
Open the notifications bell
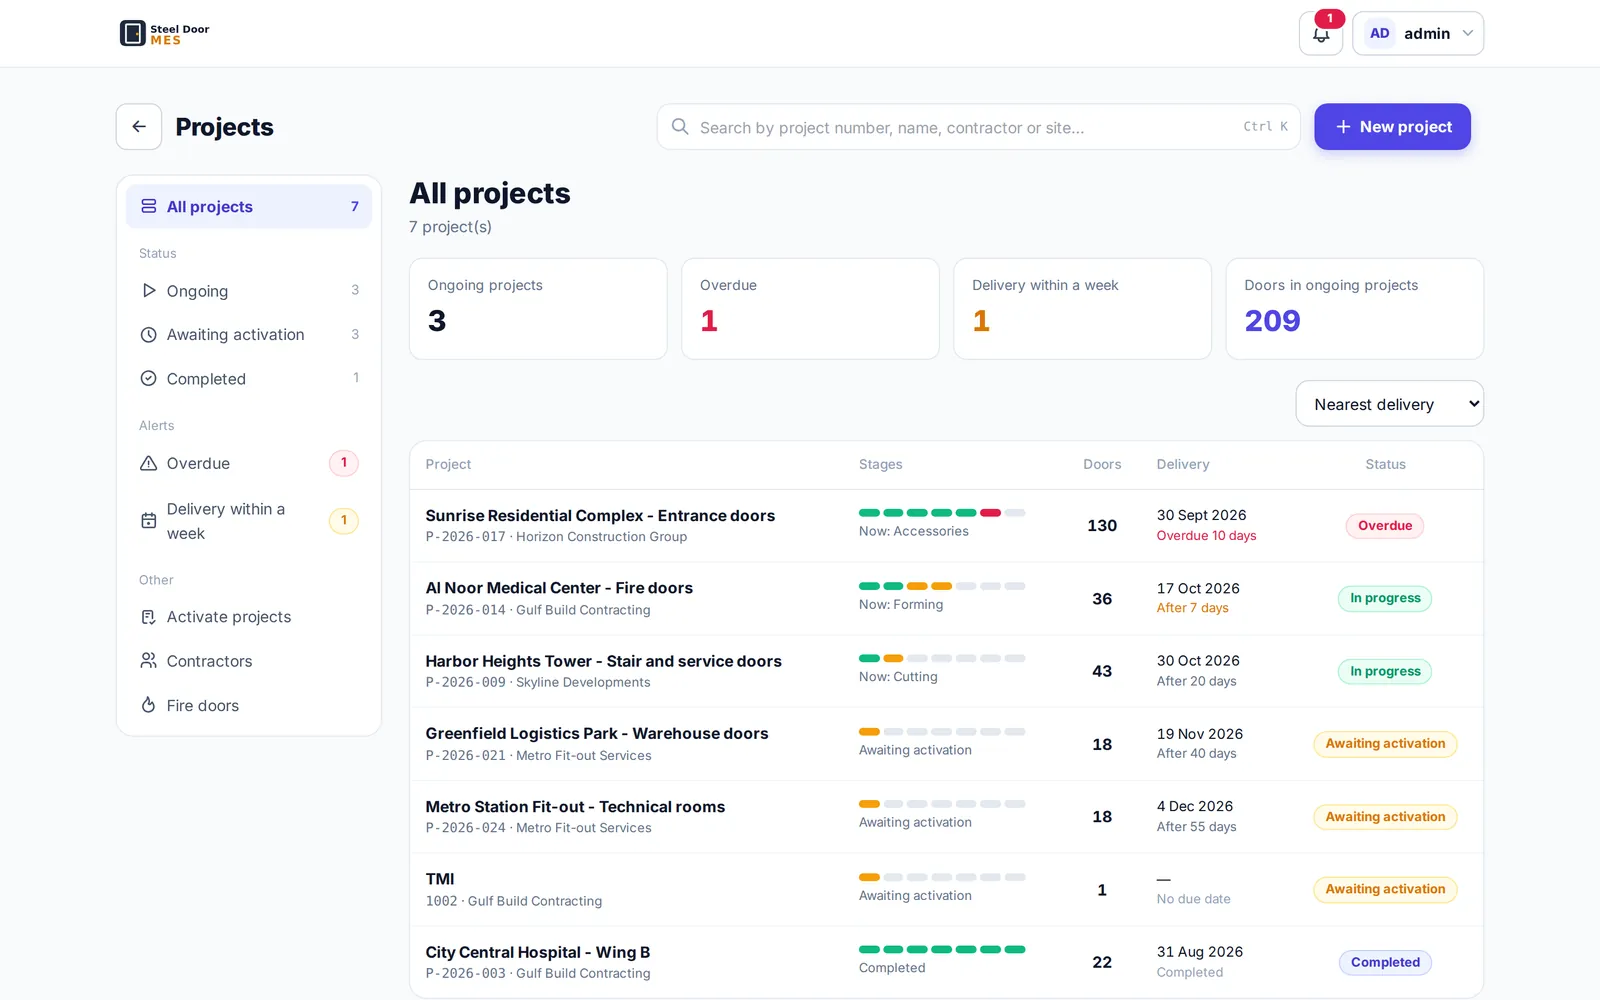1321,34
